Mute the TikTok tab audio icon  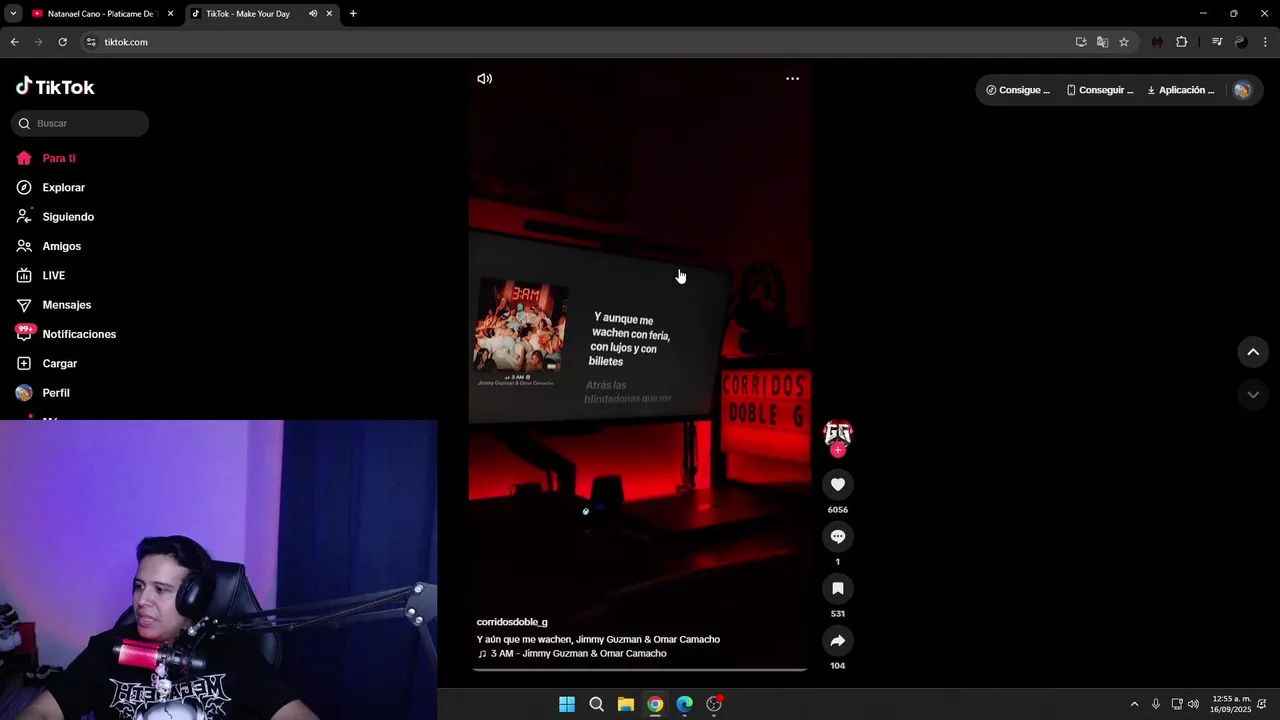point(313,14)
